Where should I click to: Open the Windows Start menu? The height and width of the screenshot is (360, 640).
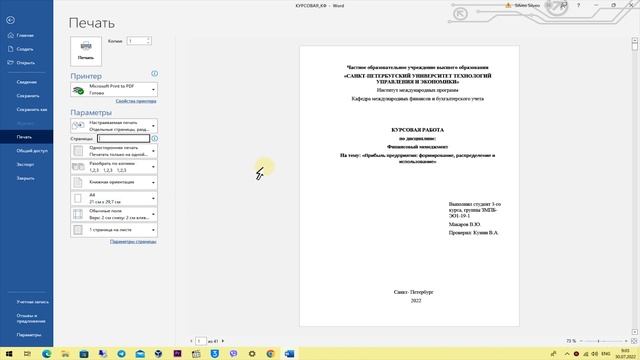click(9, 353)
